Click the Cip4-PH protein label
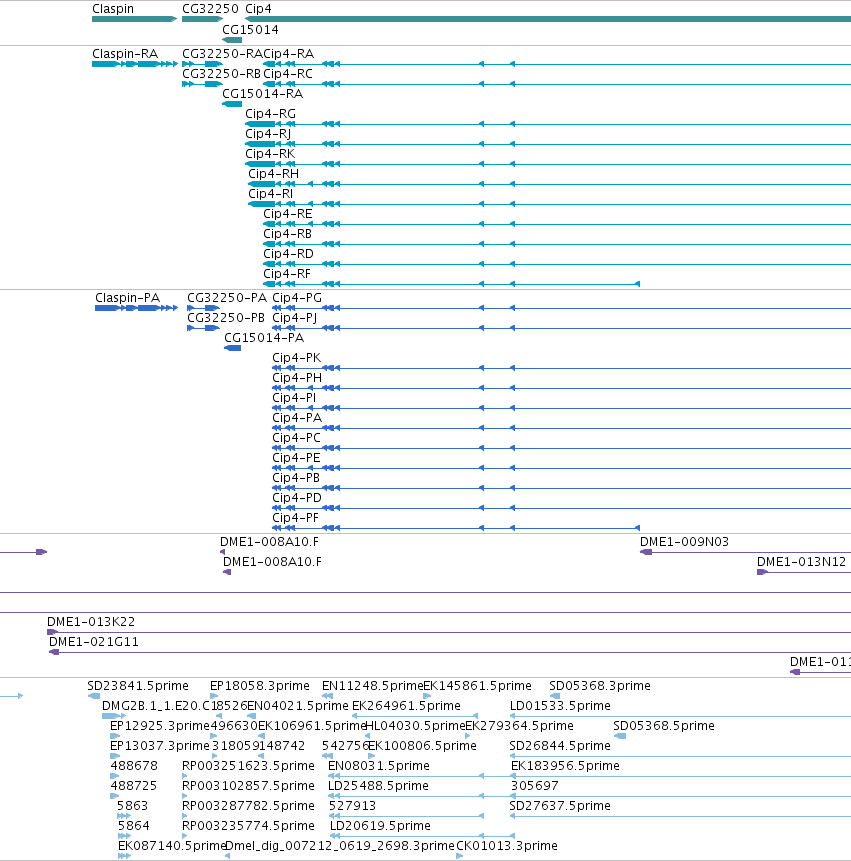This screenshot has width=851, height=861. (x=297, y=378)
